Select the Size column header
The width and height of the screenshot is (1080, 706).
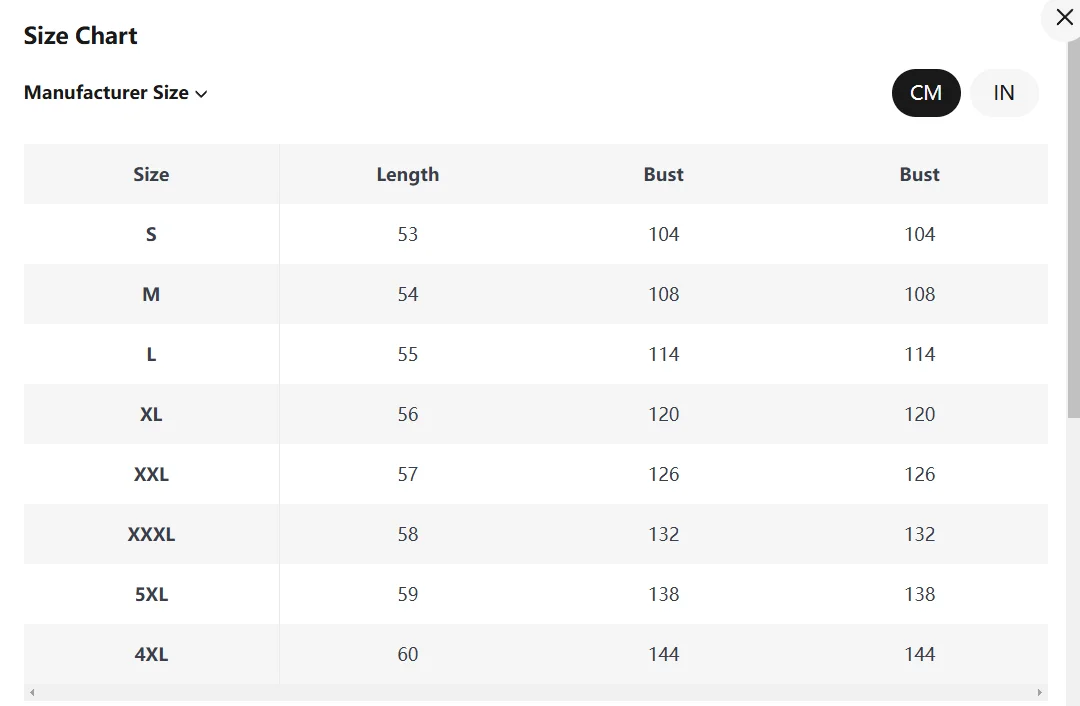pos(152,174)
